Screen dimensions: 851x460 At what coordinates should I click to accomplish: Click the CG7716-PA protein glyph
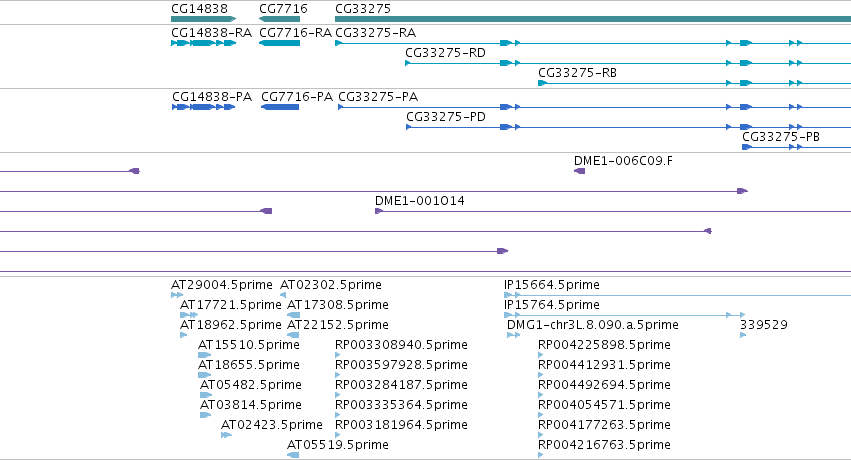click(x=280, y=107)
